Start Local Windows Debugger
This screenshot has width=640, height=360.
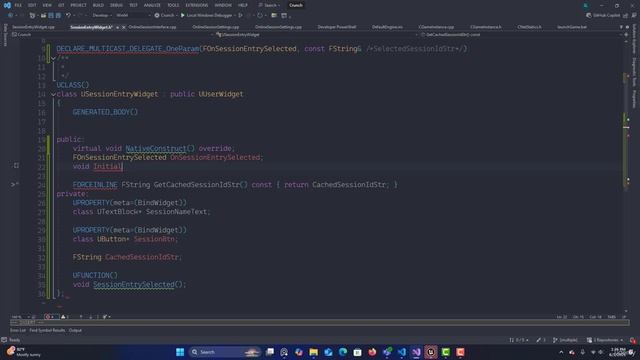pos(207,16)
